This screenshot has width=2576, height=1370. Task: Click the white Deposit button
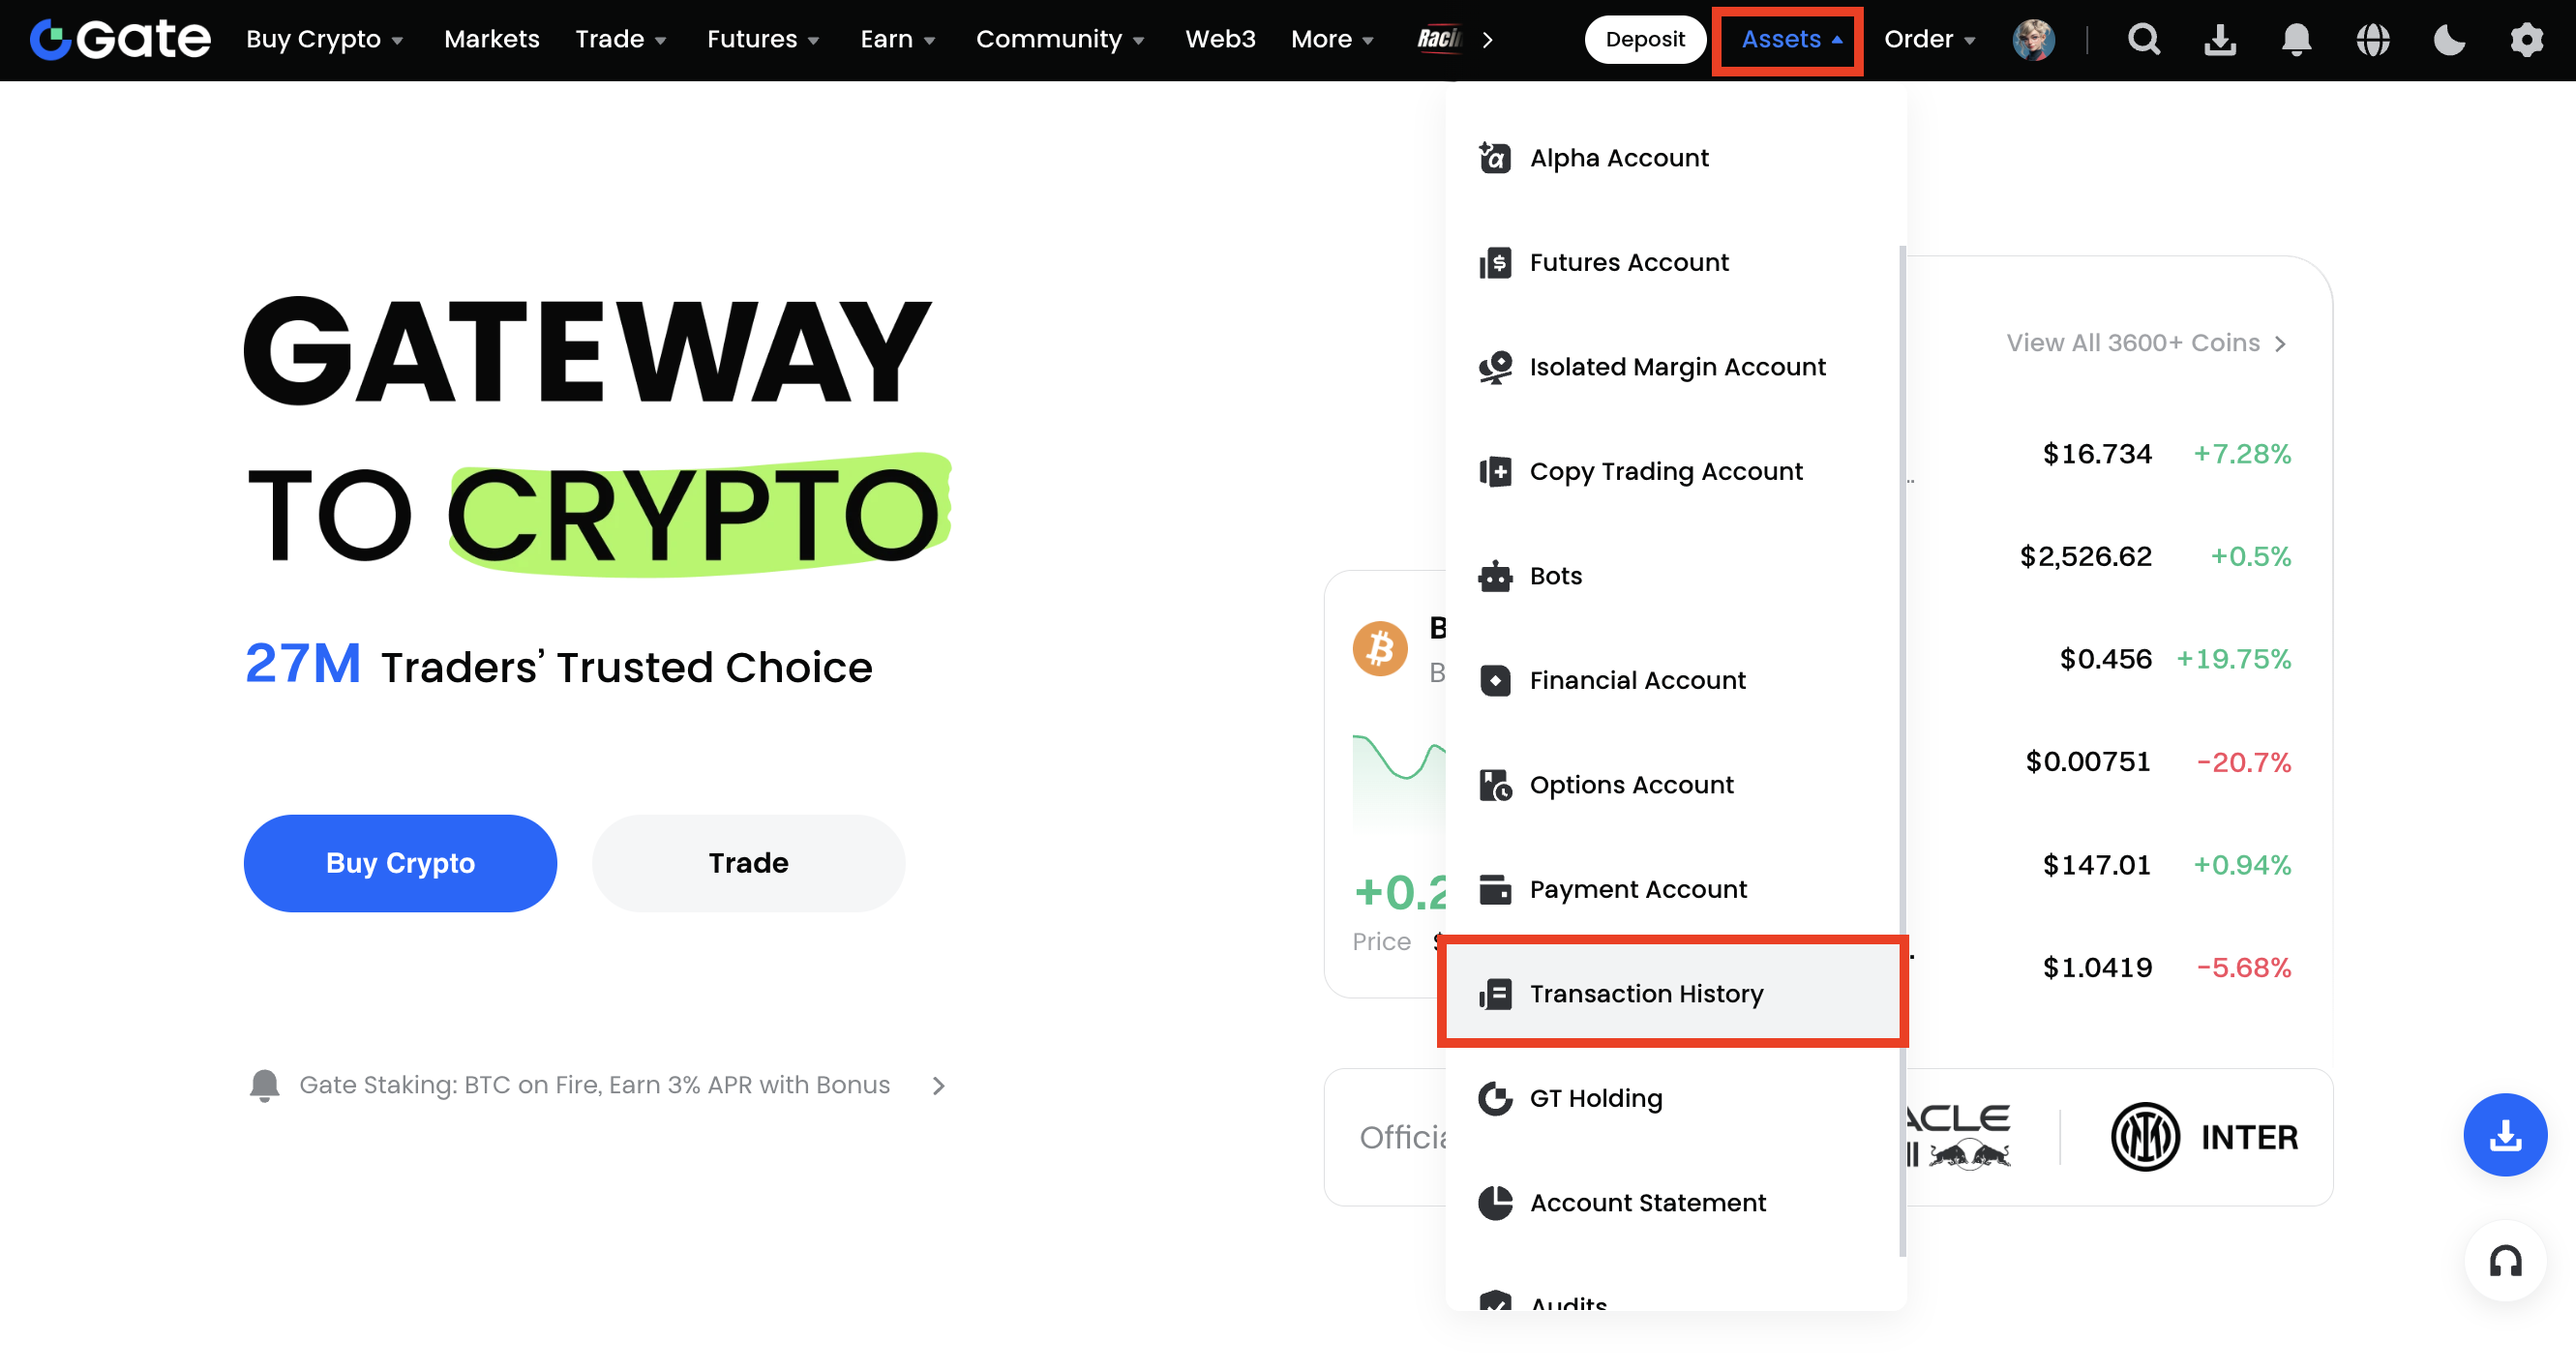[x=1645, y=40]
